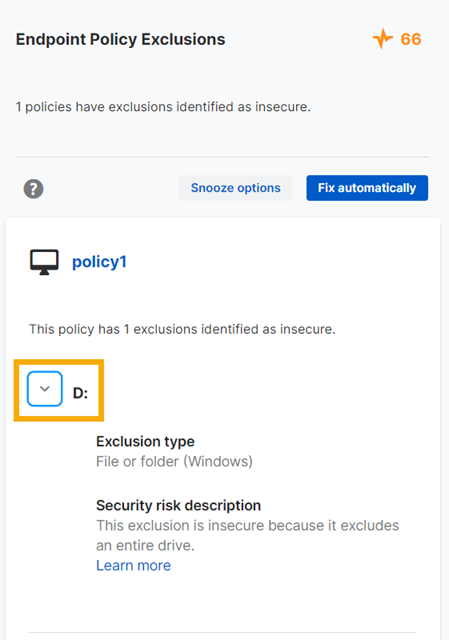
Task: Click the Endpoint Policy Exclusions heading
Action: coord(120,40)
